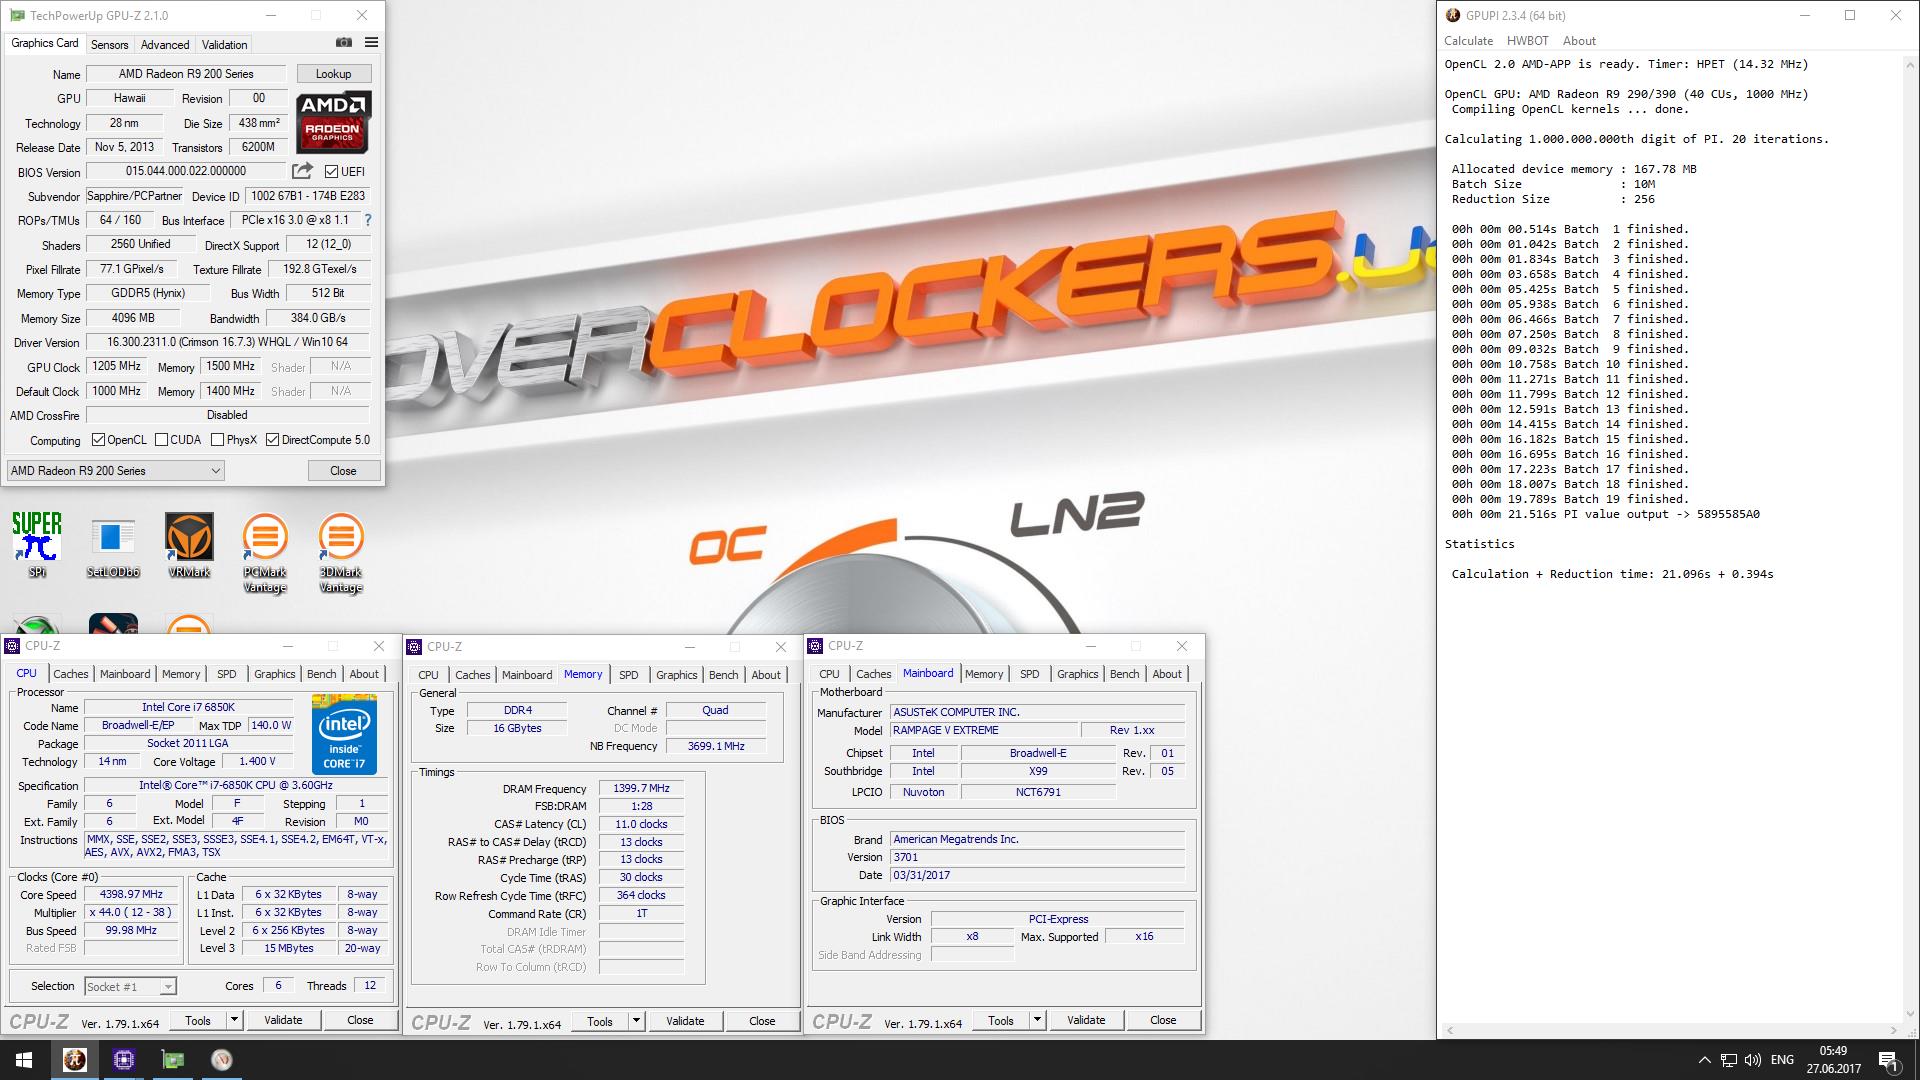Toggle the PhysX checkbox

(217, 440)
